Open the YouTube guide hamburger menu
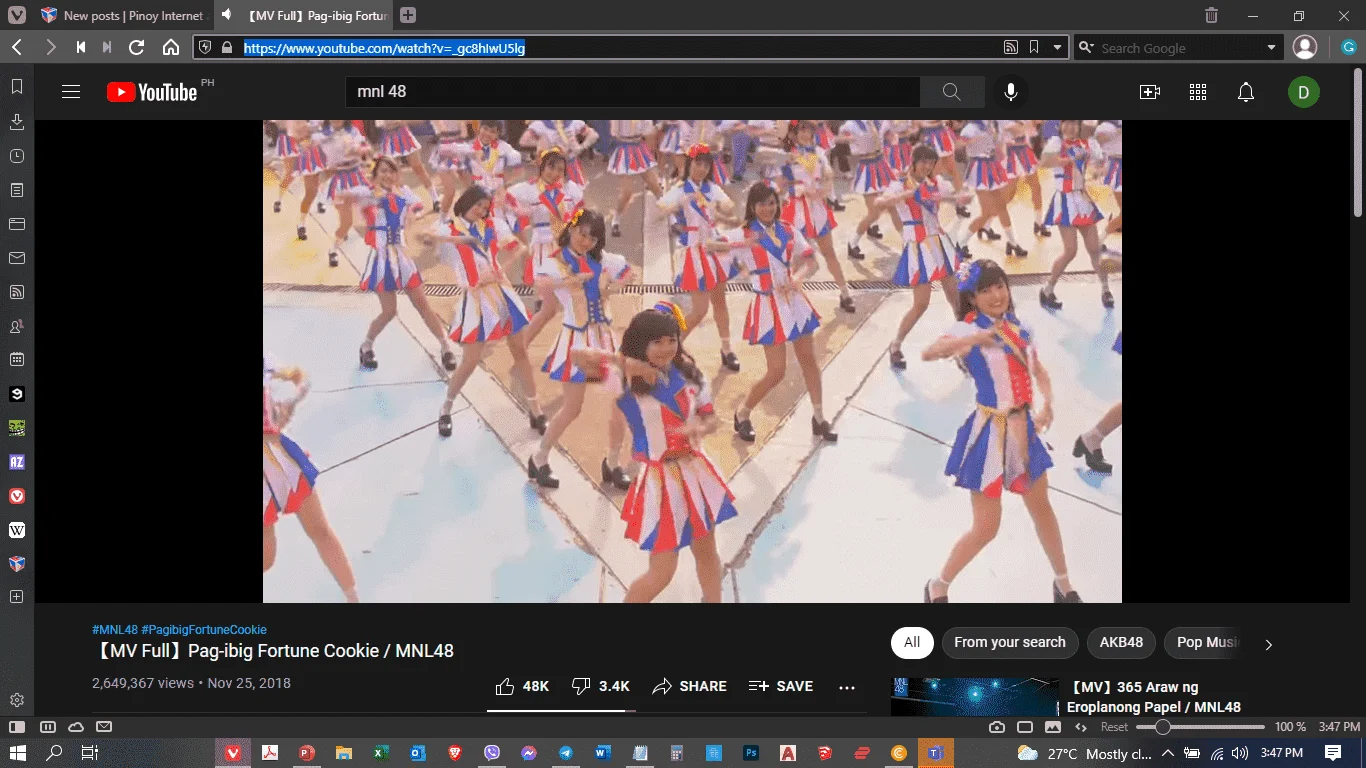The image size is (1366, 768). [71, 92]
